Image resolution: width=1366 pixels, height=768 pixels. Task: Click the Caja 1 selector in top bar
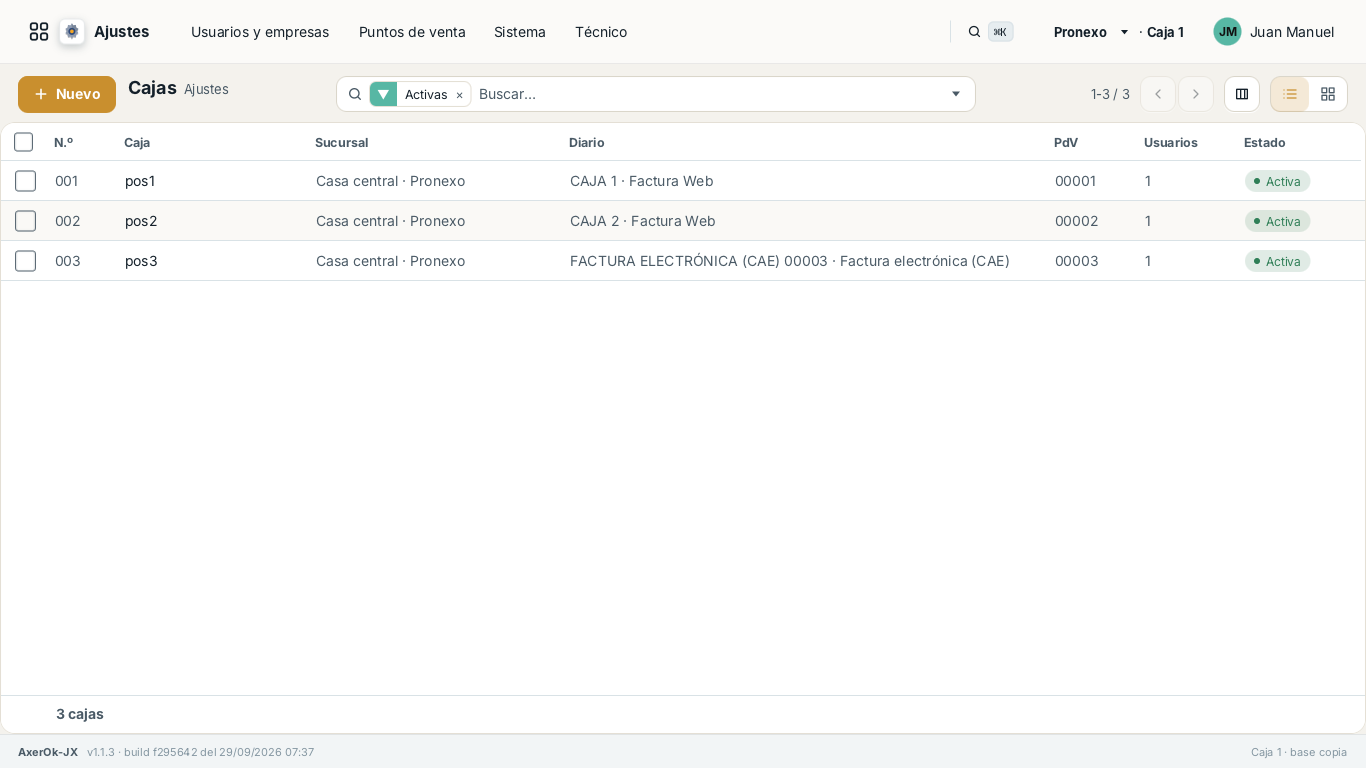1165,32
